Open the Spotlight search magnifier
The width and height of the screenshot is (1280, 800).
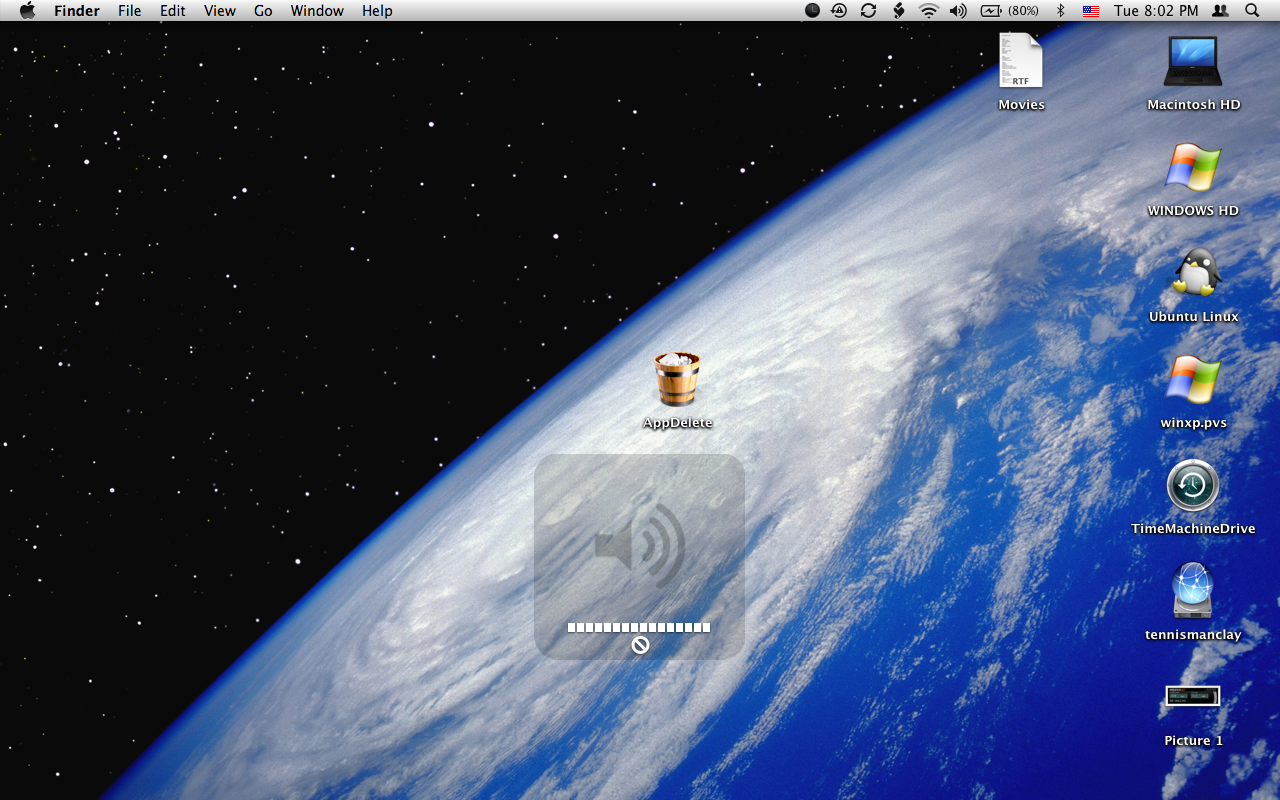pyautogui.click(x=1252, y=11)
